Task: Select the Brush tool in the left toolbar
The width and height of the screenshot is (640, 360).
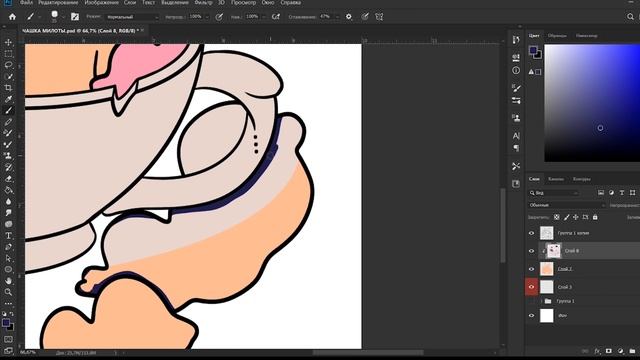Action: [x=8, y=111]
